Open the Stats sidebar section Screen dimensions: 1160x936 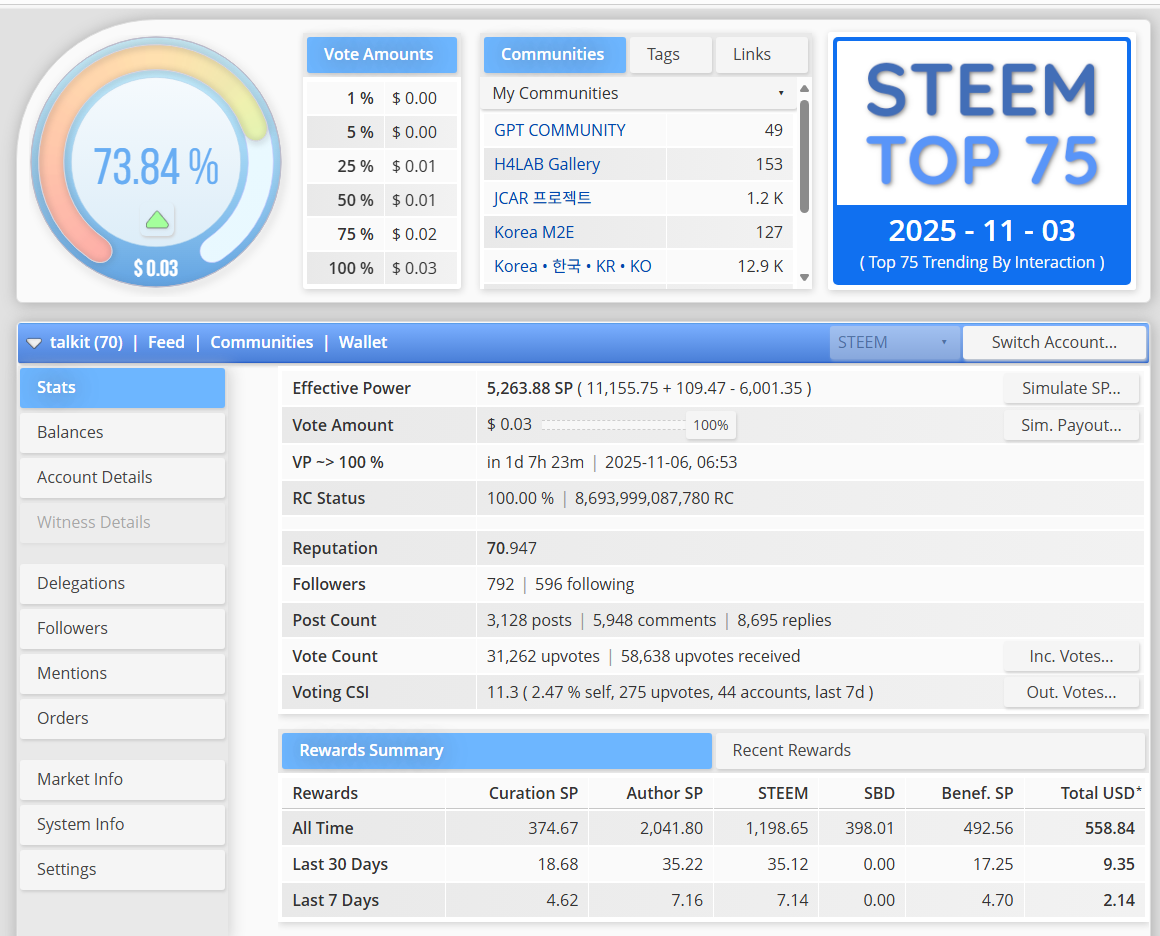122,388
